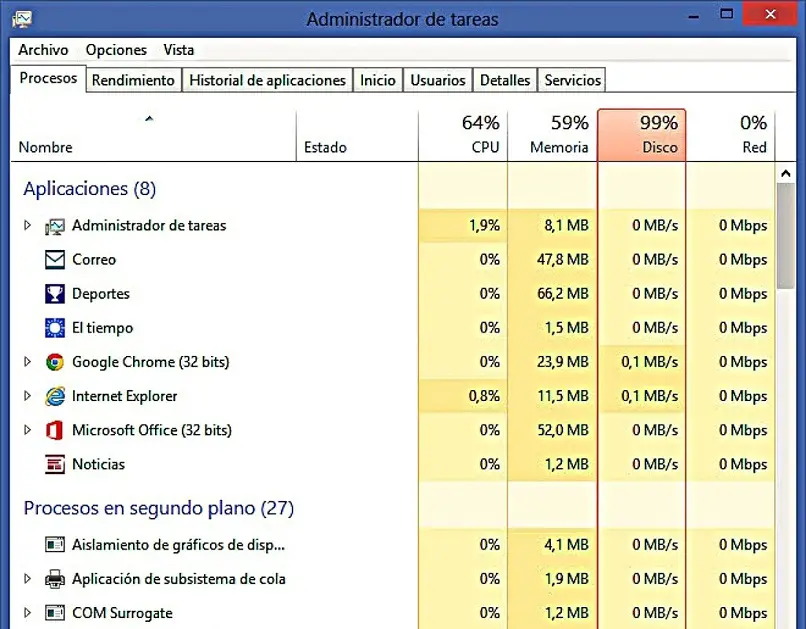The image size is (806, 629).
Task: Expand the Google Chrome (32 bits) entry
Action: pos(27,362)
